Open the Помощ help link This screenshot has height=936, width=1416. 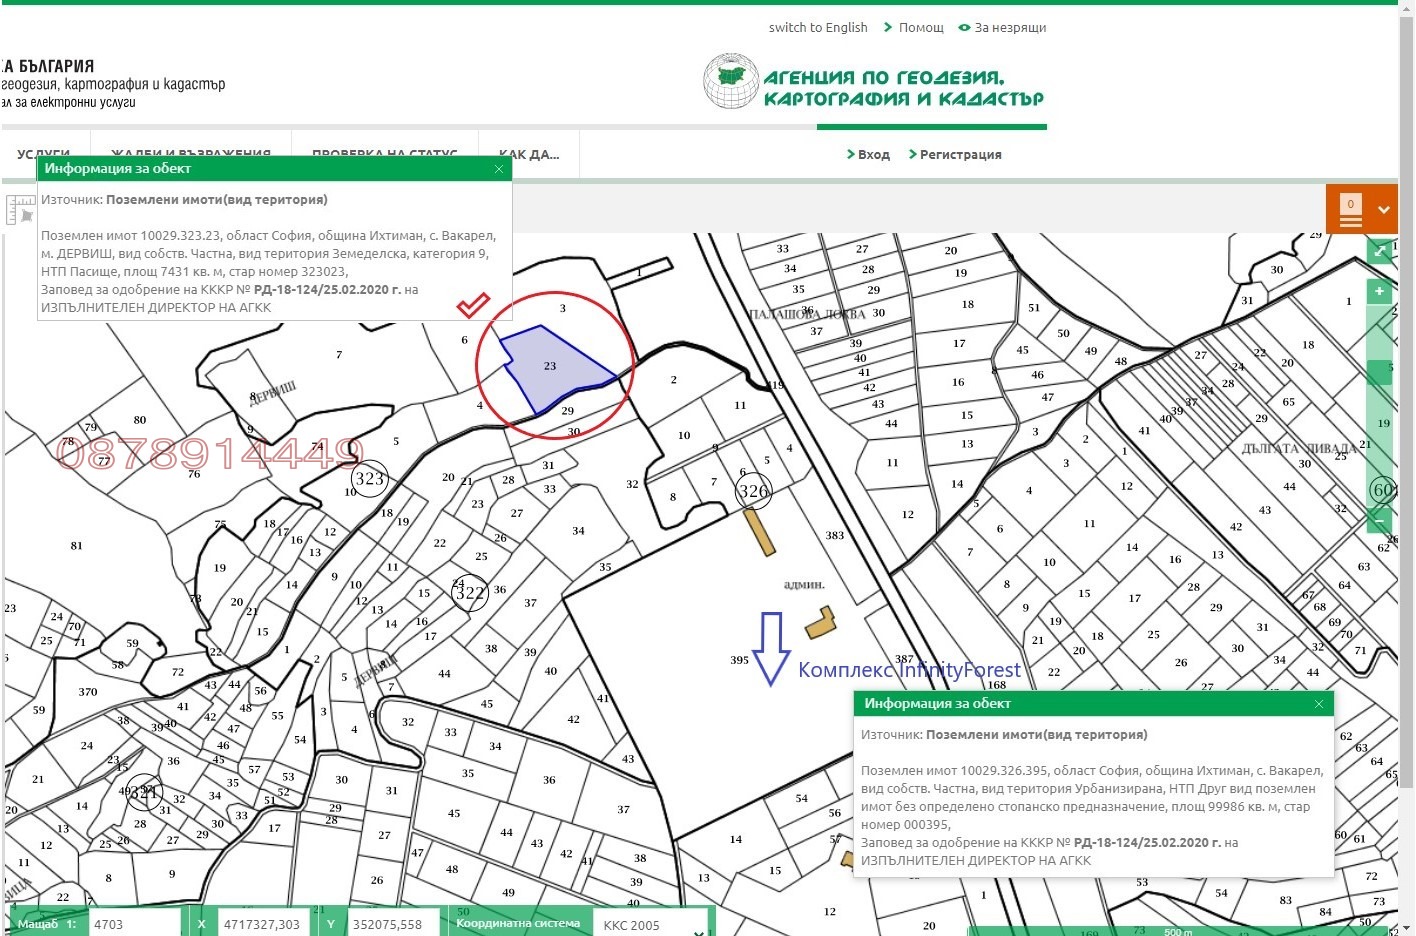[919, 27]
